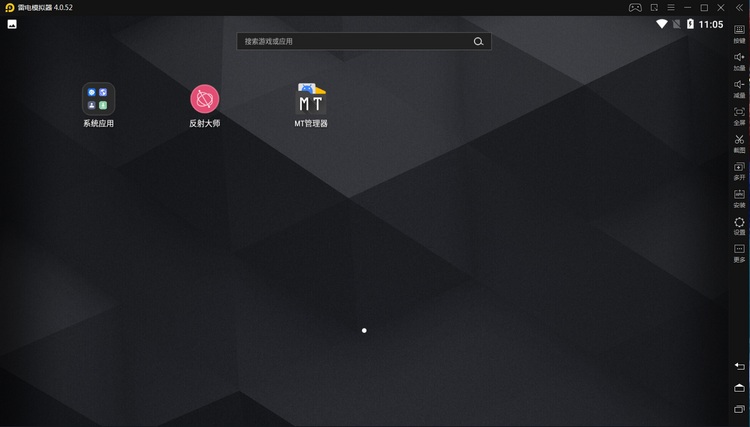
Task: Click the Wi-Fi status icon
Action: (662, 24)
